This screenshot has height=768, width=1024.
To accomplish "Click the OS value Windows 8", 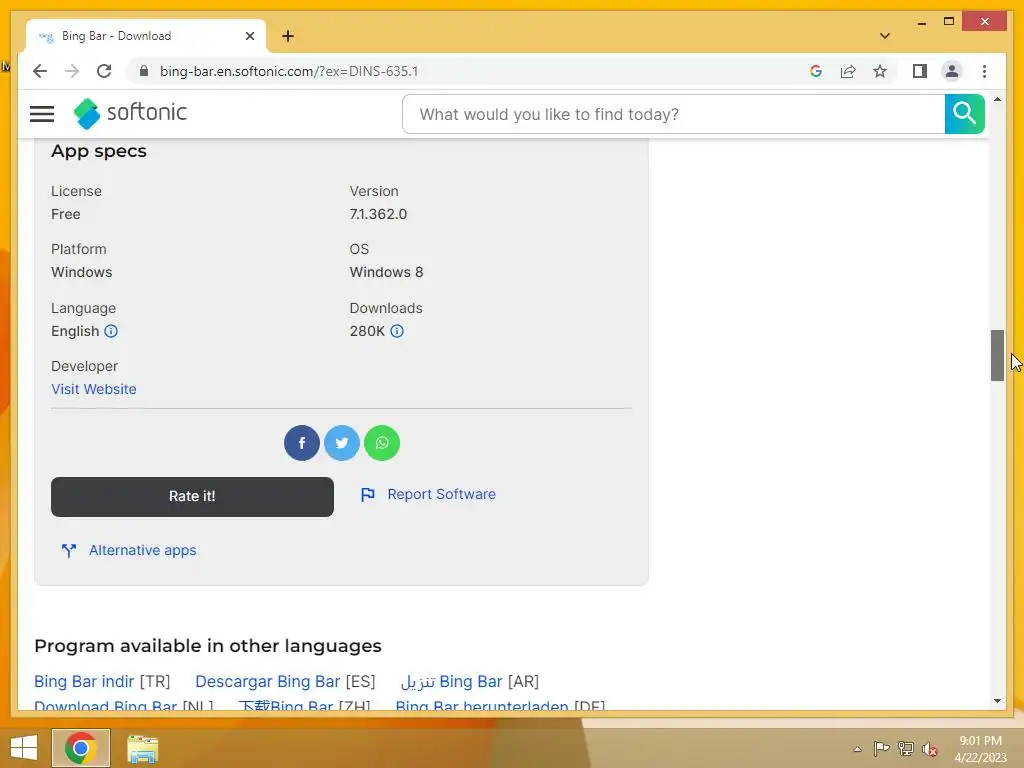I will (386, 272).
